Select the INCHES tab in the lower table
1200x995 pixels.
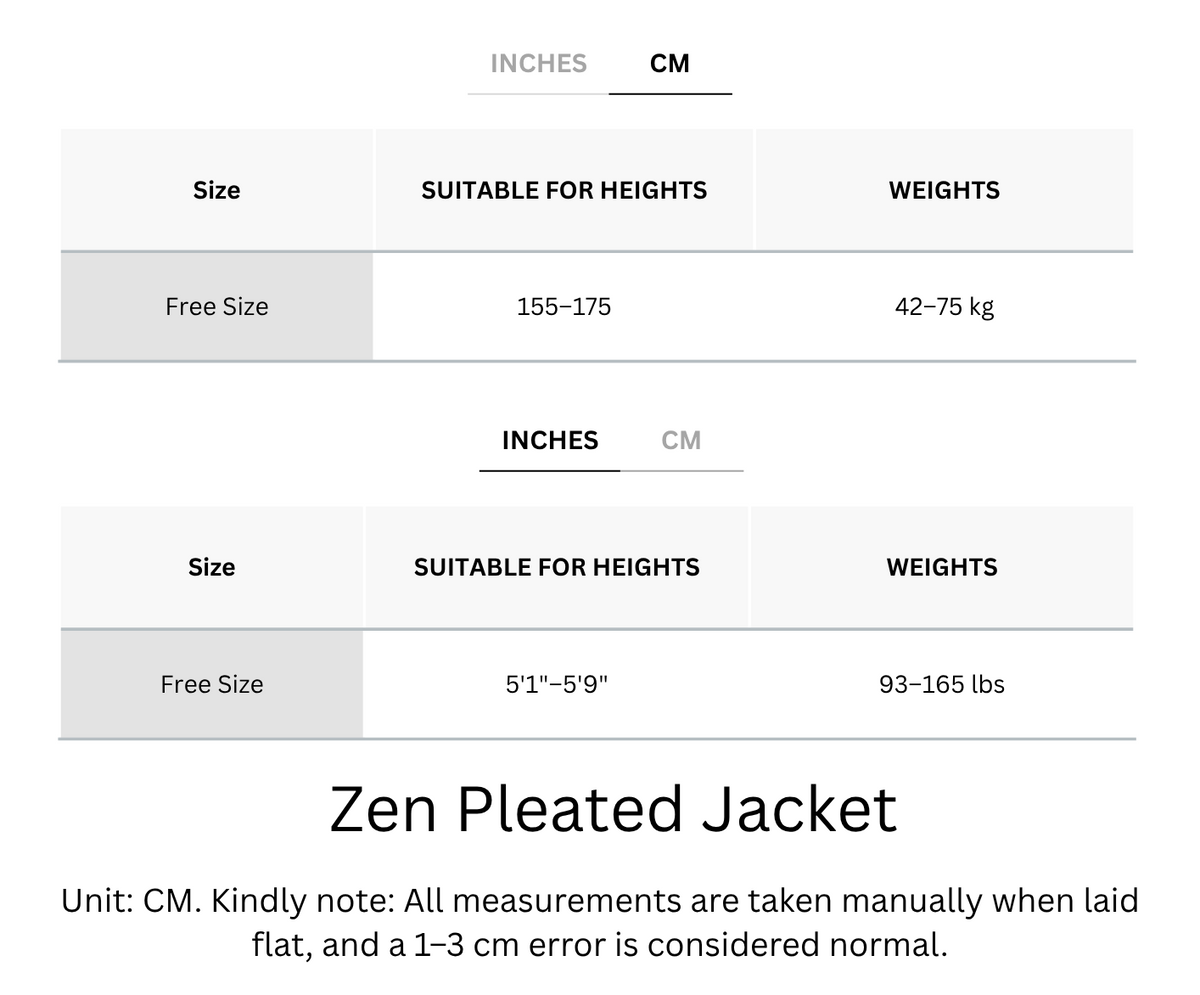click(x=550, y=440)
